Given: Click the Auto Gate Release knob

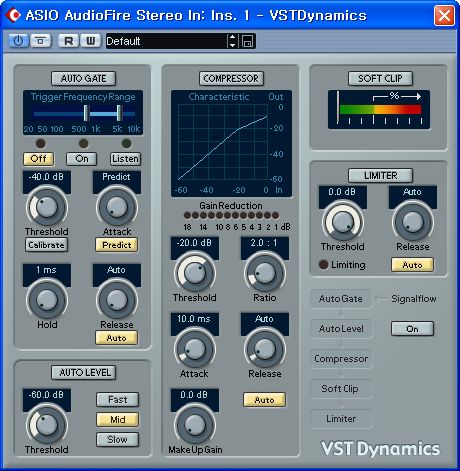Looking at the screenshot, I should click(117, 300).
